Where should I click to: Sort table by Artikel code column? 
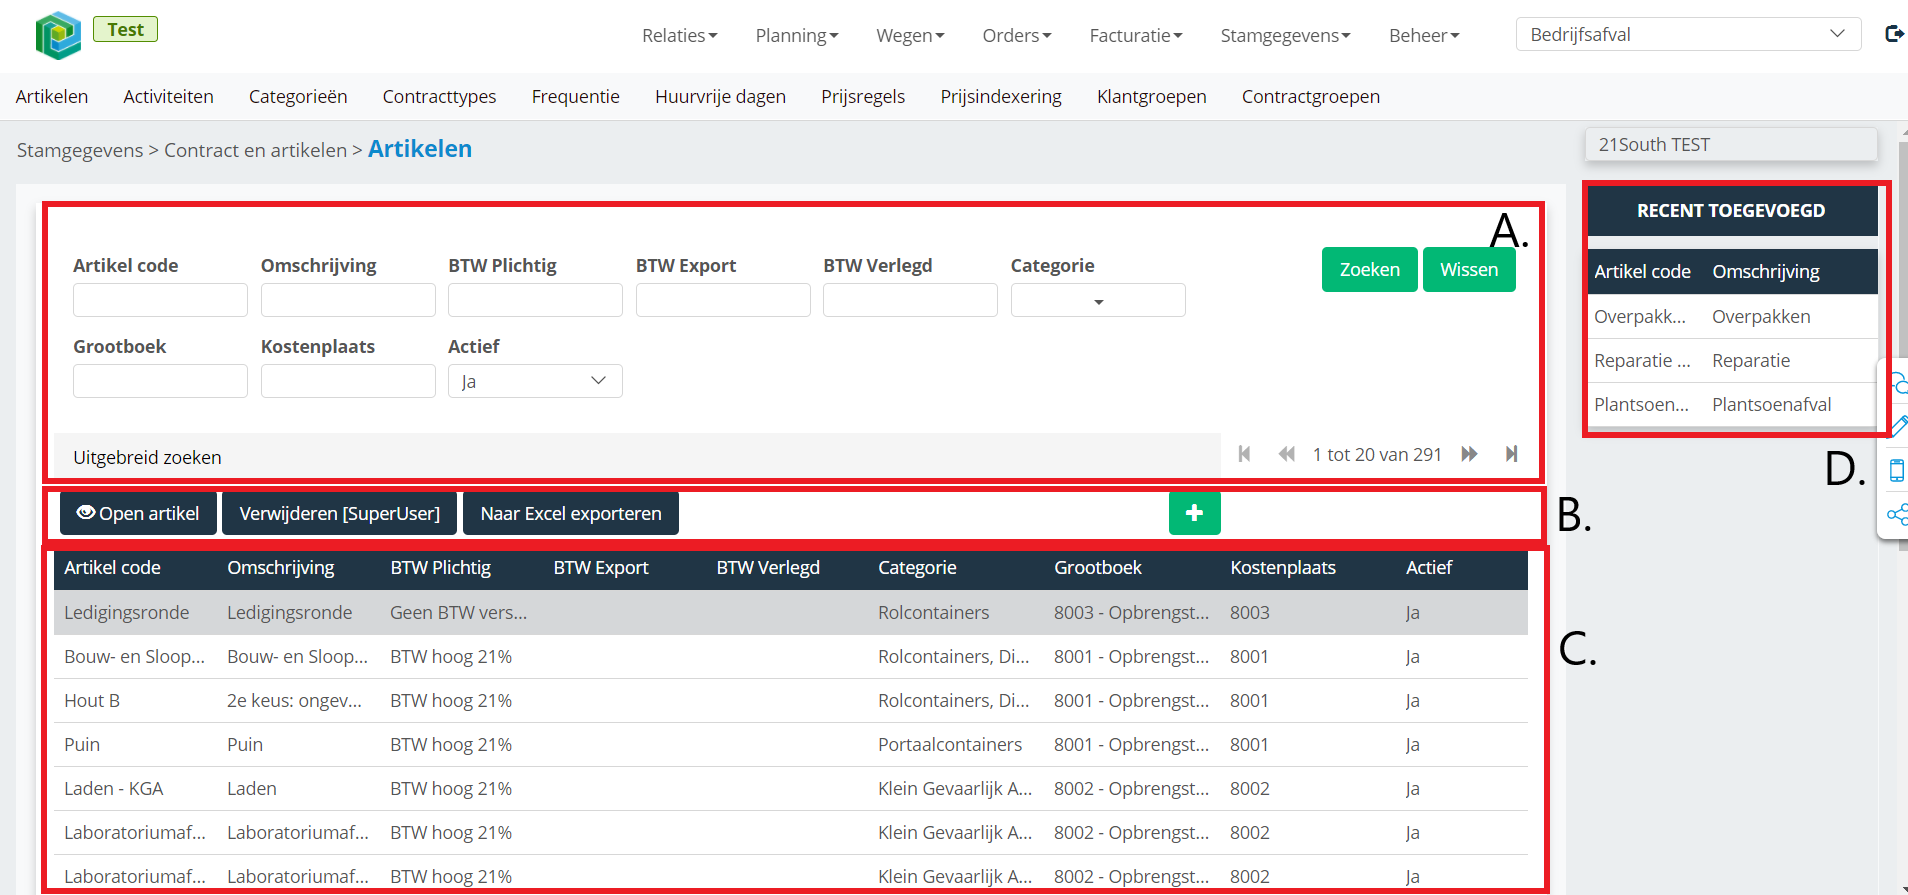(x=112, y=567)
